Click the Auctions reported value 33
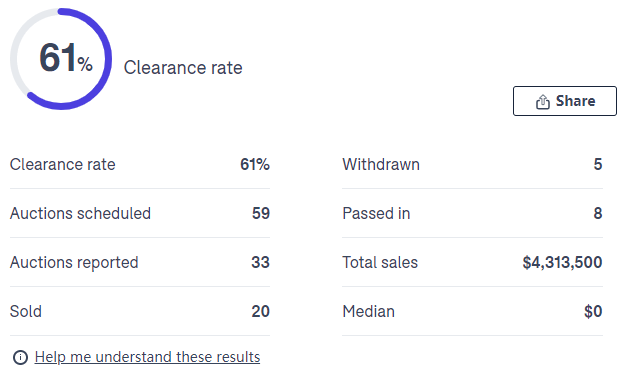 [260, 263]
